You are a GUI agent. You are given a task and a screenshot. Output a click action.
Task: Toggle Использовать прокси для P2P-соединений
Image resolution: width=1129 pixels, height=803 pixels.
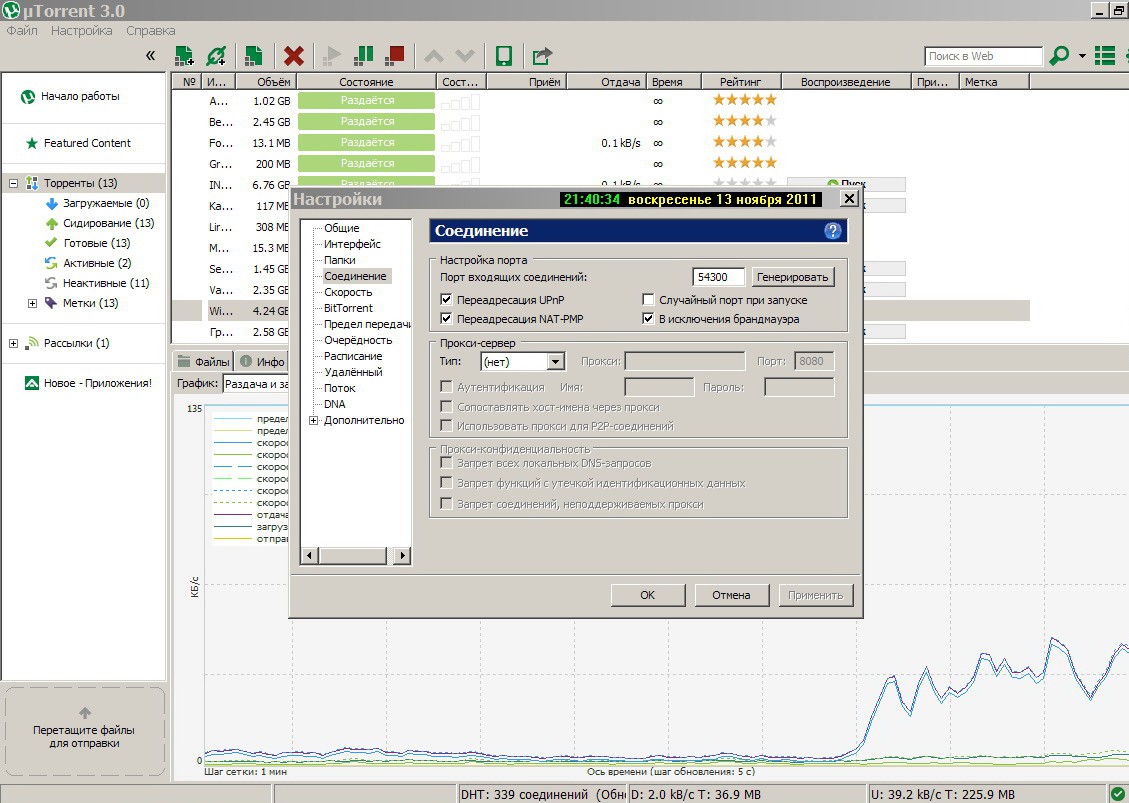click(446, 426)
